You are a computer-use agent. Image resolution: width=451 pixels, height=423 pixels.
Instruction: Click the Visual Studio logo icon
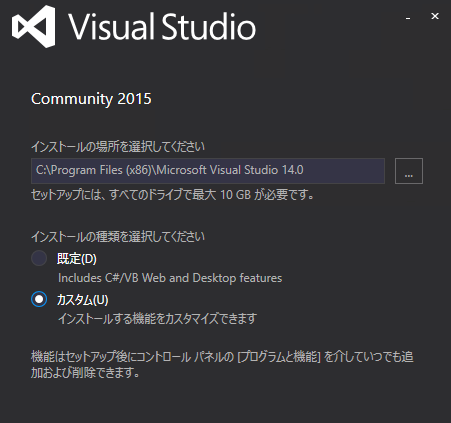[x=34, y=26]
